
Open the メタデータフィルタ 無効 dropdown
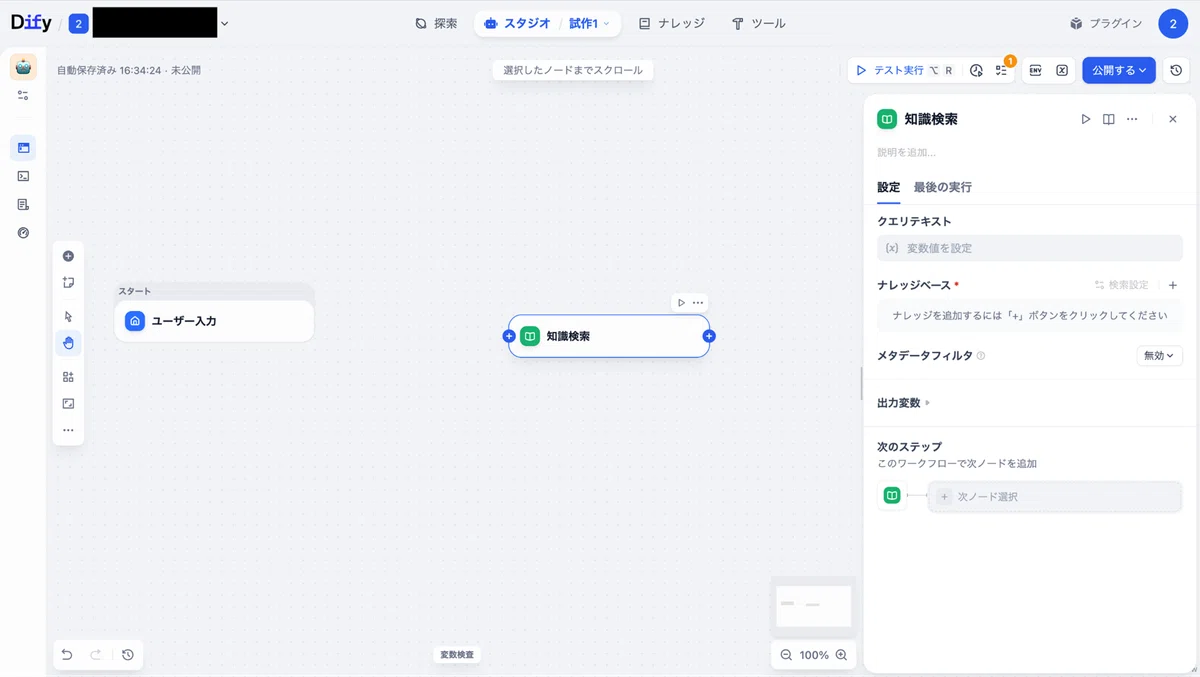(1160, 356)
